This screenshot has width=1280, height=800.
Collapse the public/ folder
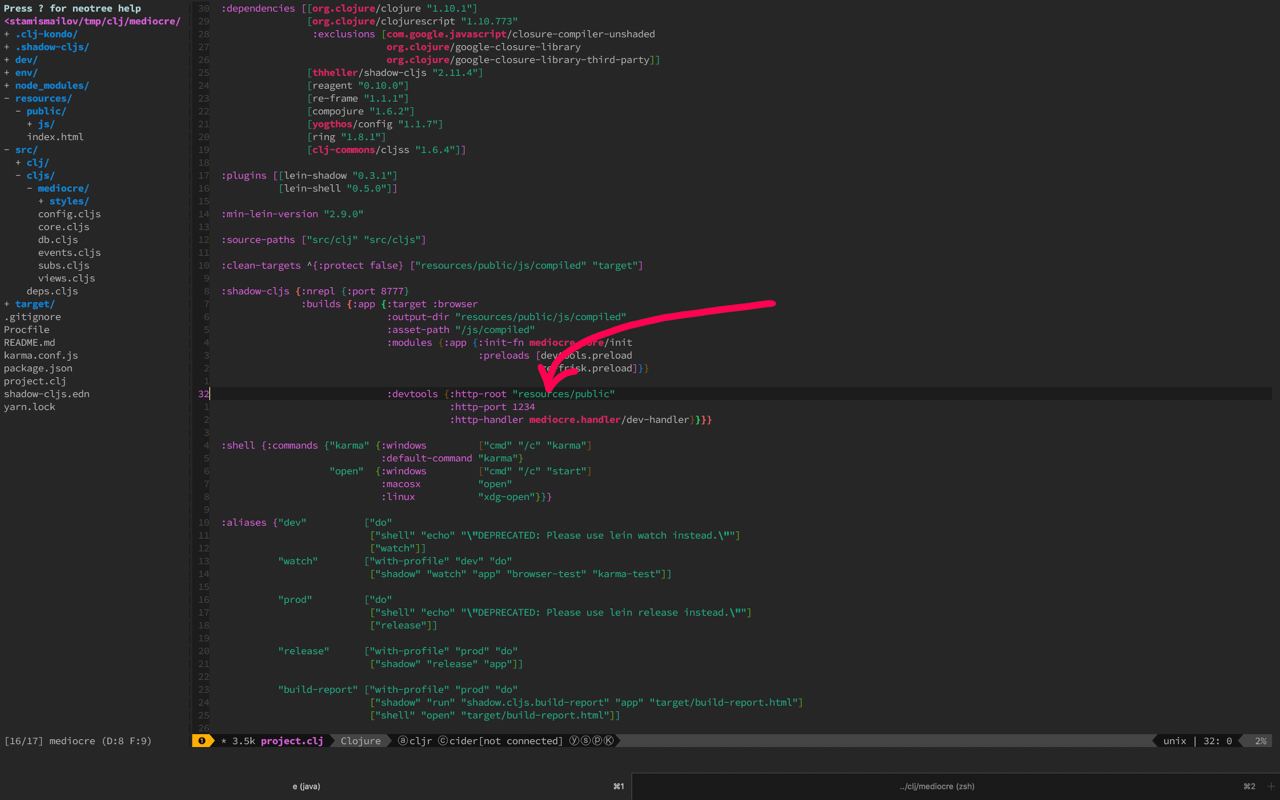(x=40, y=111)
